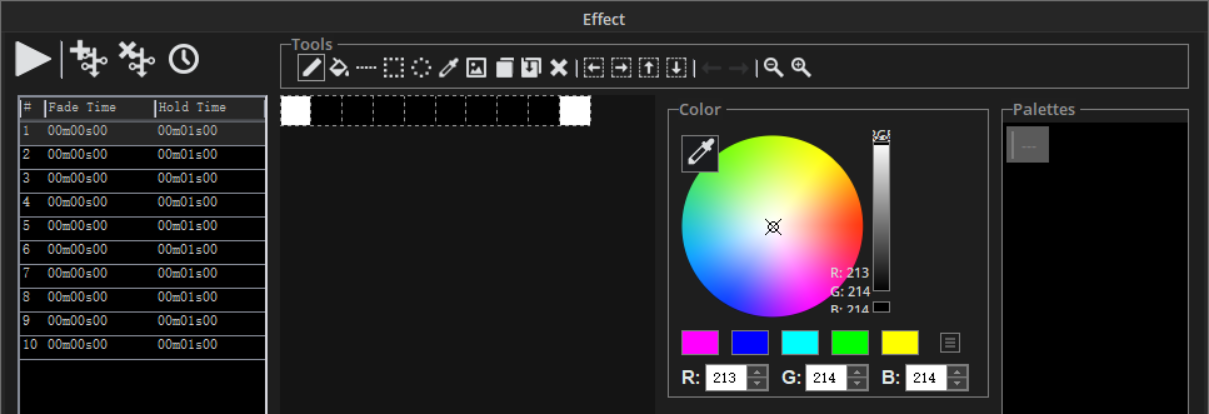This screenshot has width=1209, height=414.
Task: Click the Hold Time column header
Action: tap(208, 108)
